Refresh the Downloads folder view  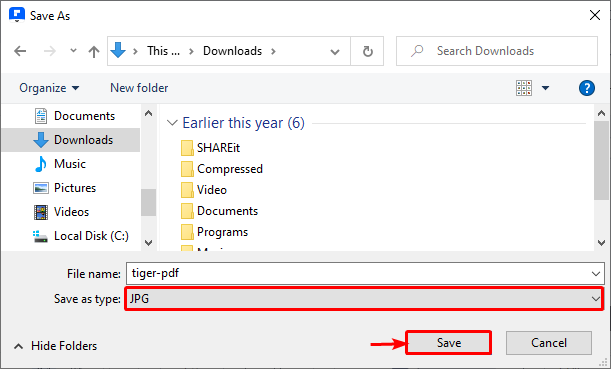(367, 51)
